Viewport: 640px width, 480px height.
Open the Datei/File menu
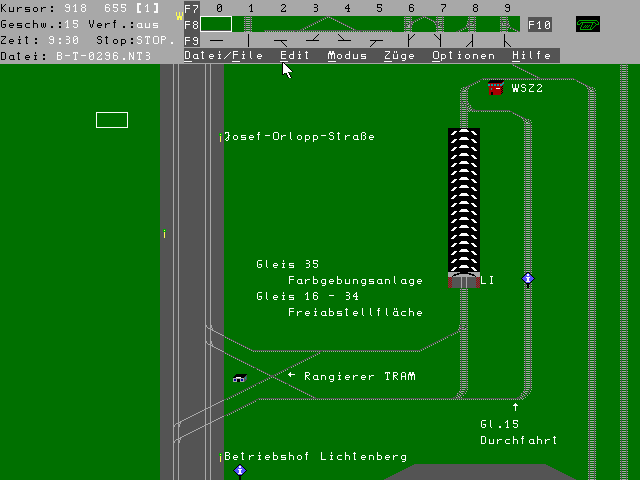click(x=224, y=56)
